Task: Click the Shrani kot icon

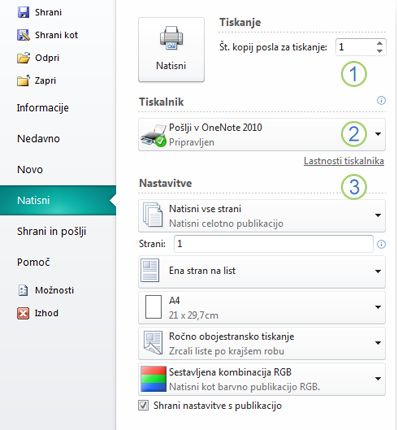Action: pos(23,35)
